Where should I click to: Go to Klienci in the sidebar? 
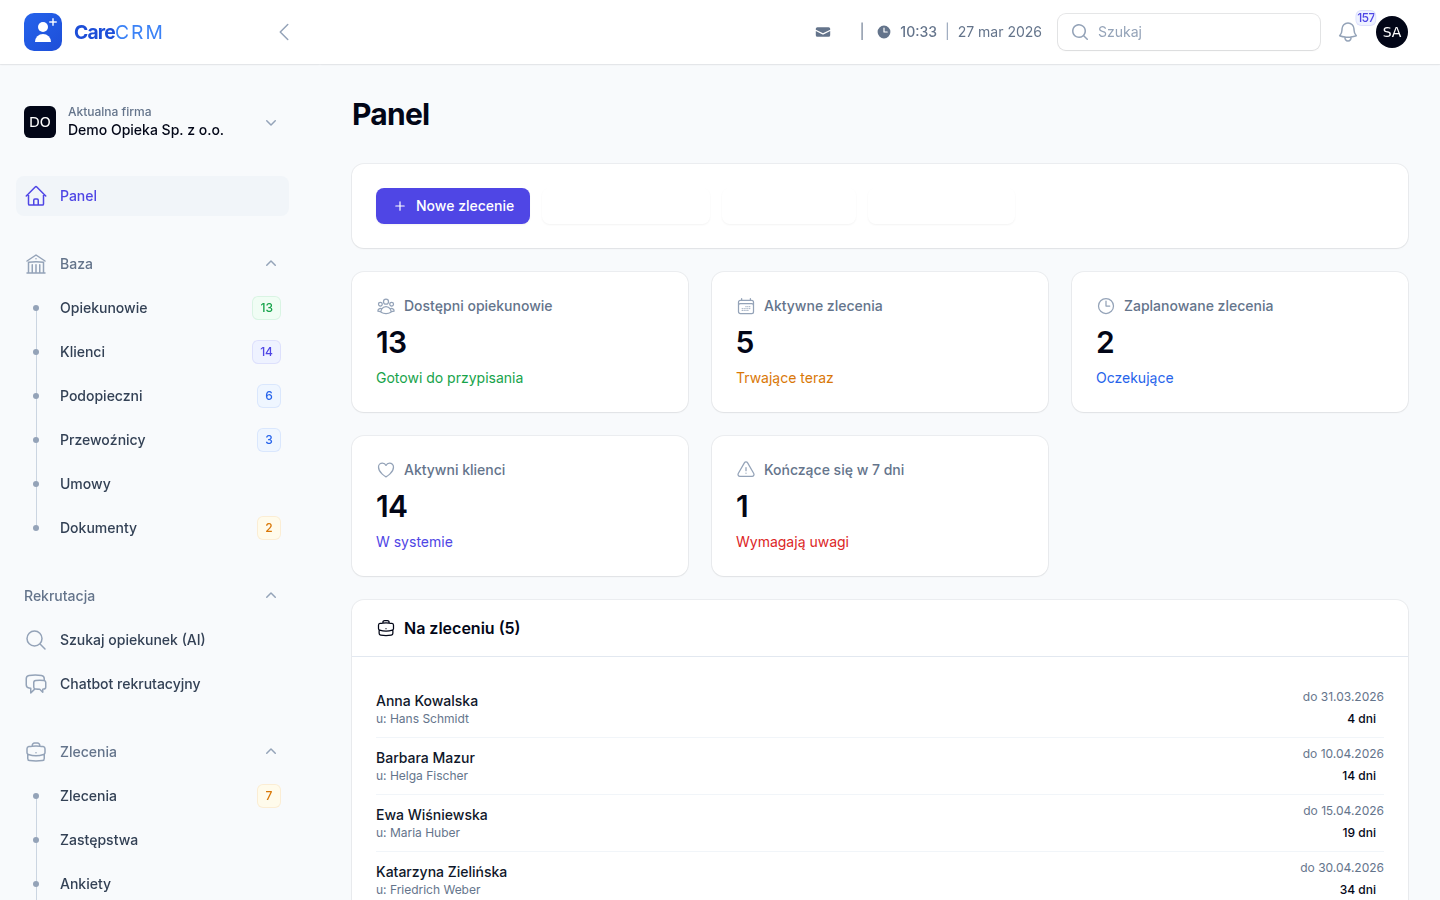coord(82,352)
